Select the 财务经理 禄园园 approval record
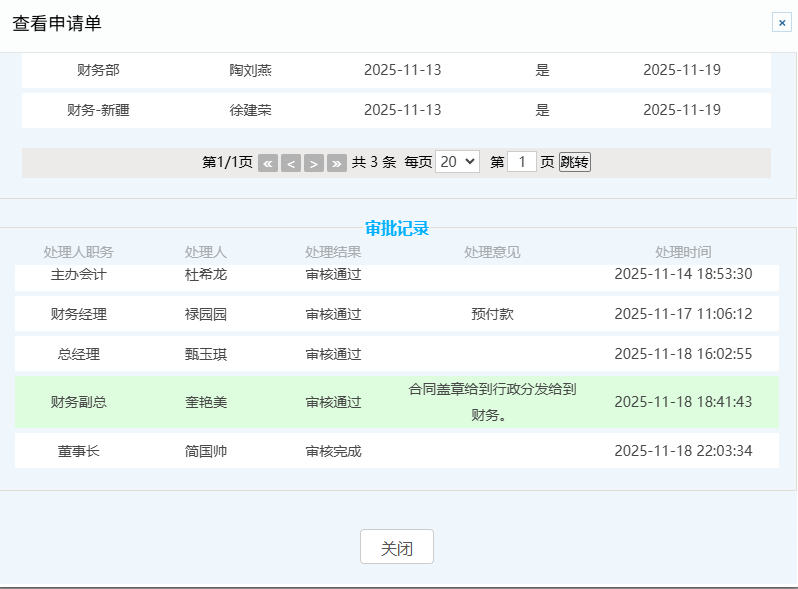Viewport: 798px width, 589px height. click(x=396, y=314)
